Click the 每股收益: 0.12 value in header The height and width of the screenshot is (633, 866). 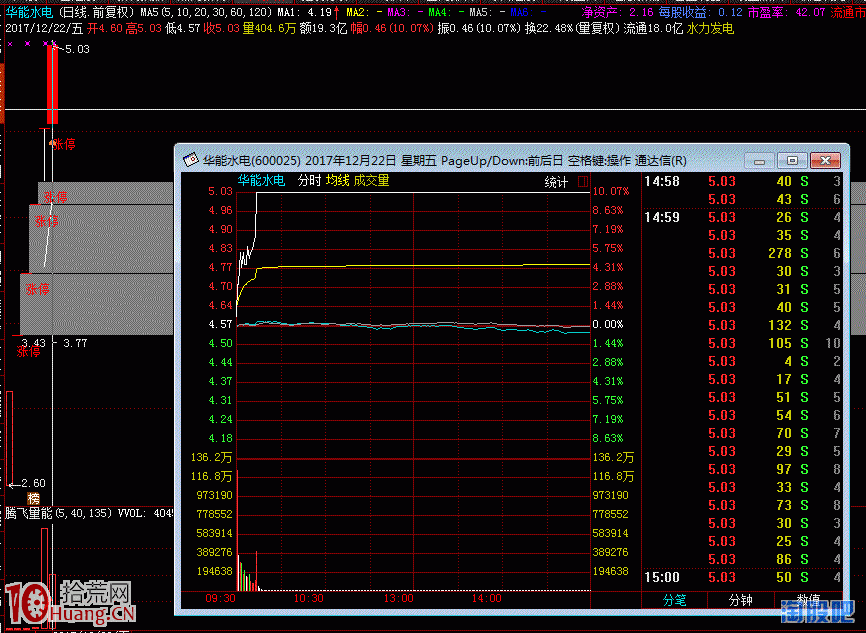pos(700,12)
